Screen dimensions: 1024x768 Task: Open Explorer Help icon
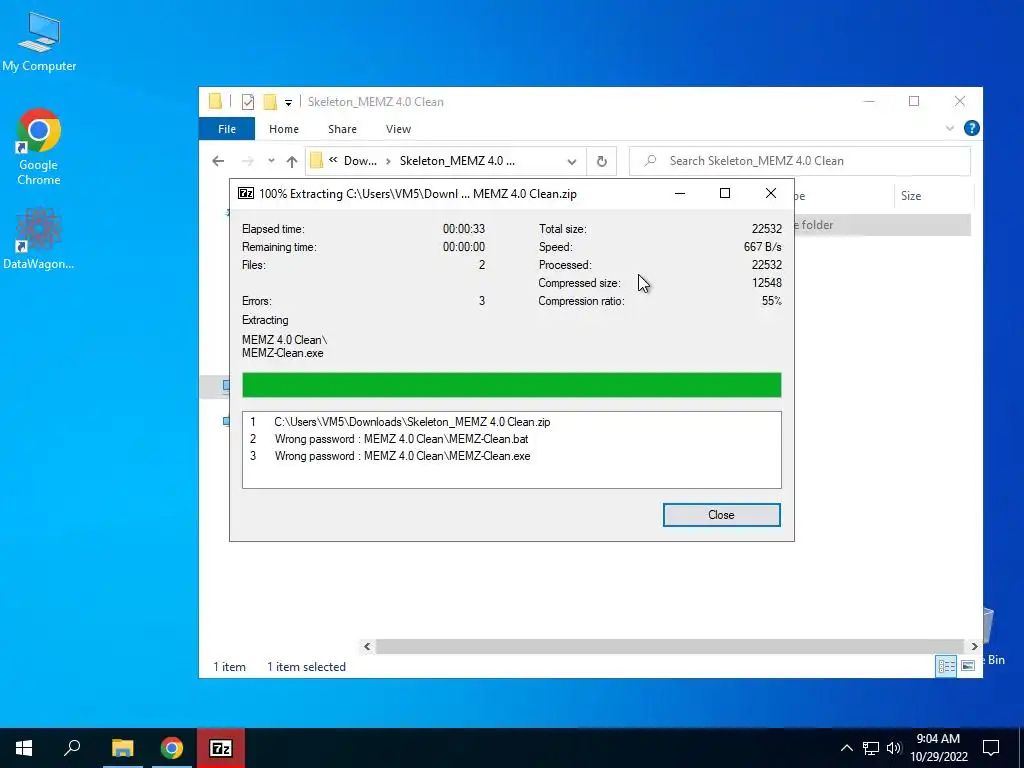point(971,129)
